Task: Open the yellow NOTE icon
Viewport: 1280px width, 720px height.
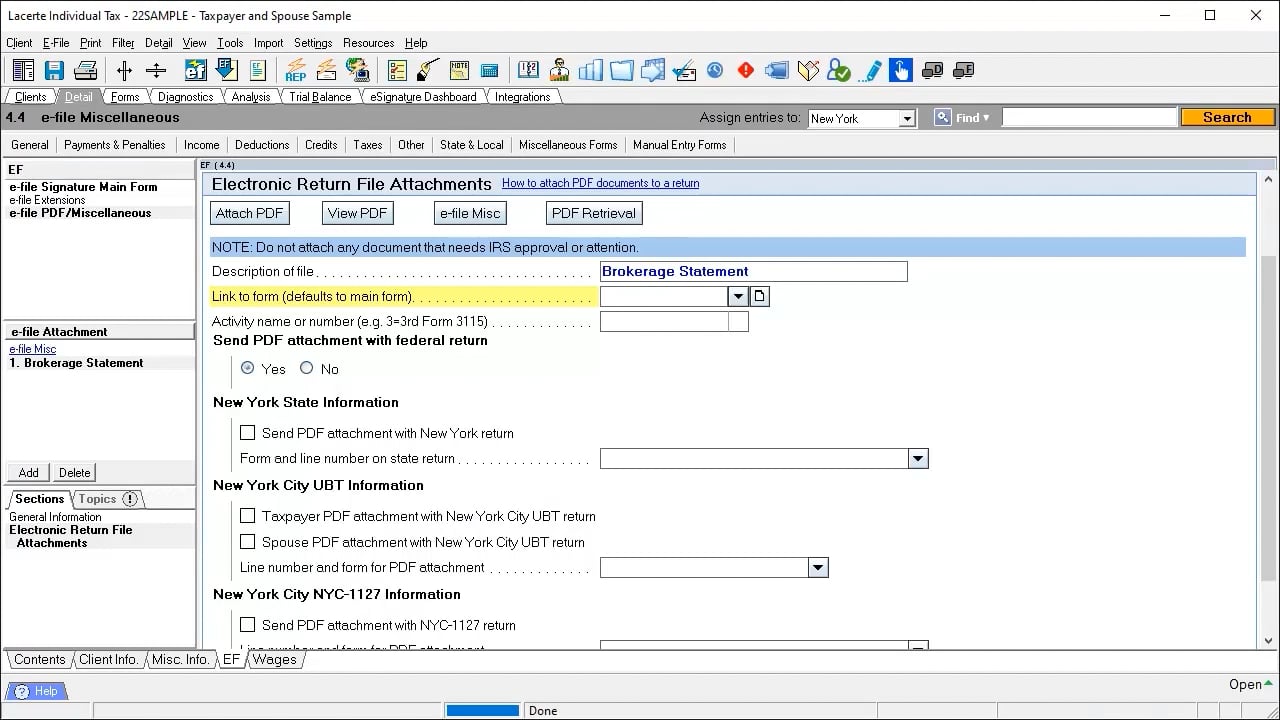Action: (x=459, y=70)
